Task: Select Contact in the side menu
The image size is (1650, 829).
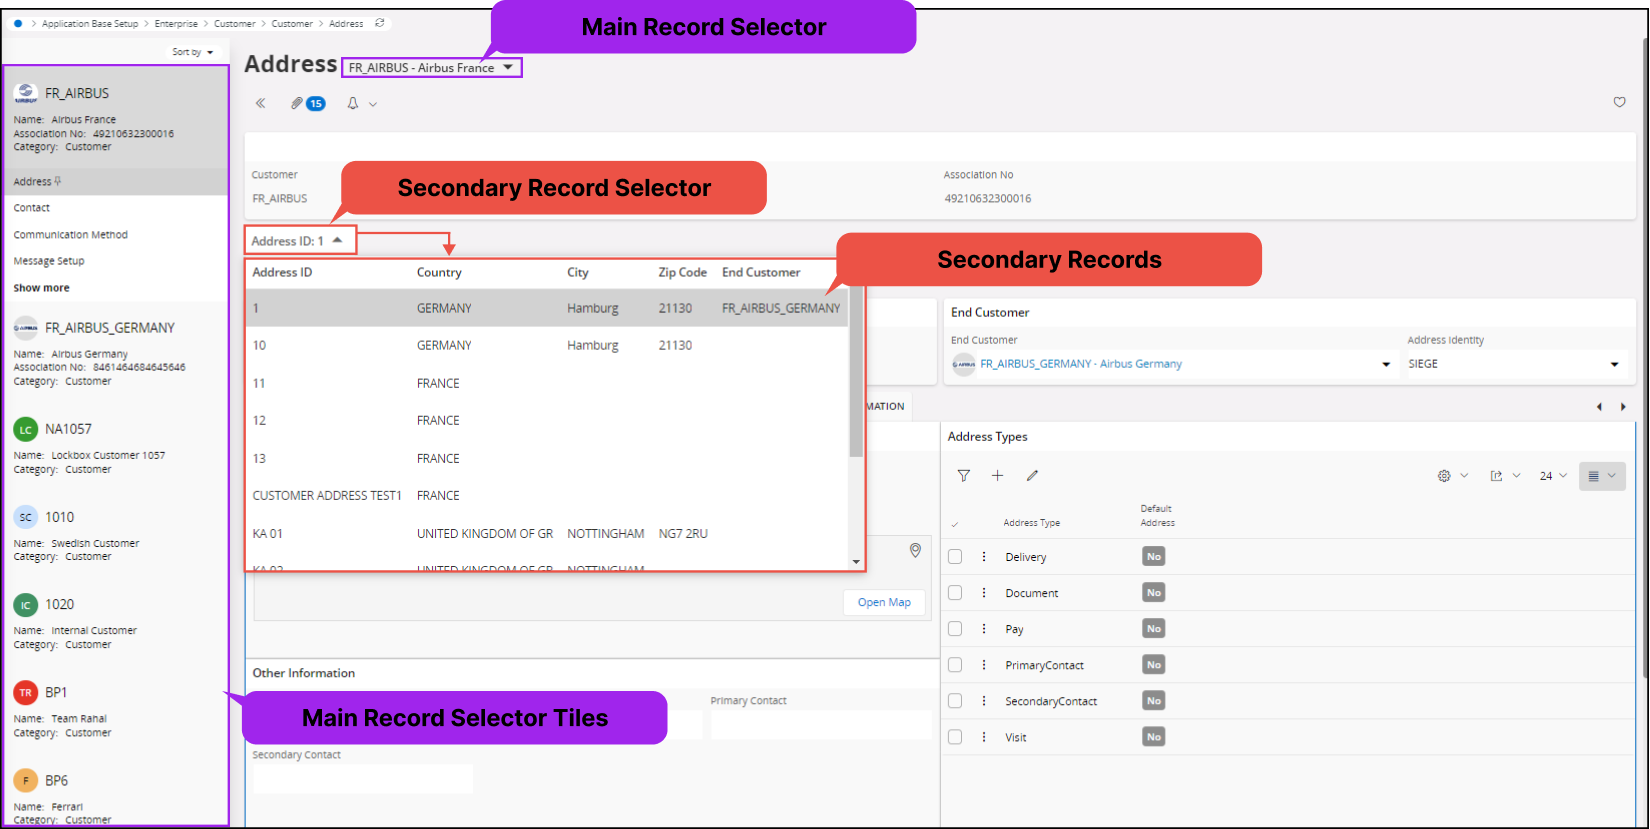Action: [x=32, y=208]
